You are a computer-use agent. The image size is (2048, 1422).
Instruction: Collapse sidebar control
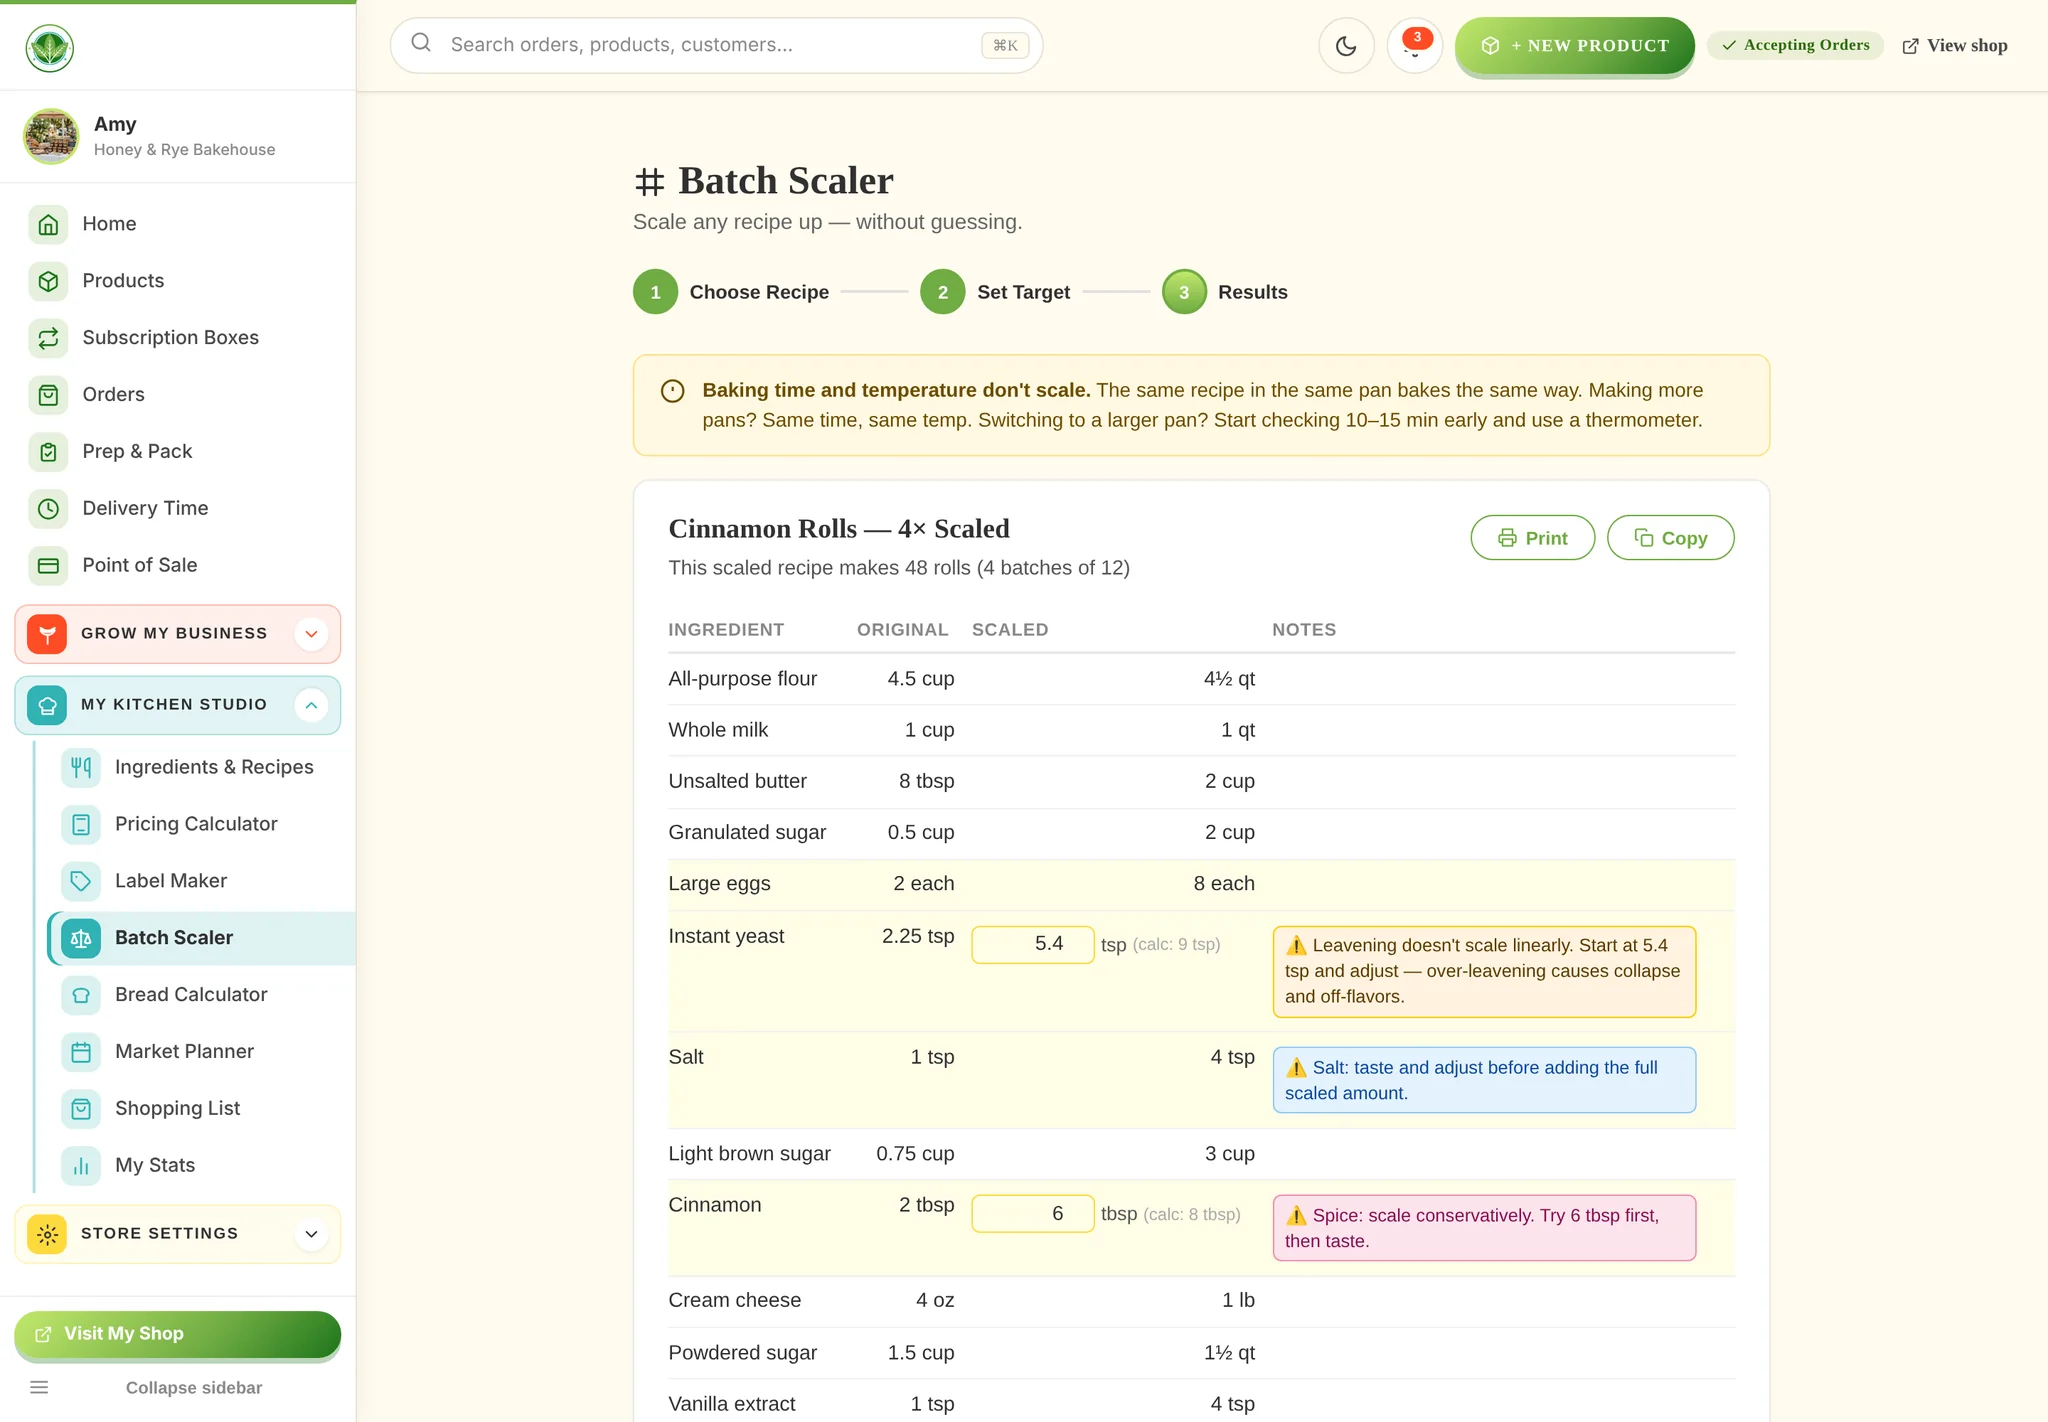coord(177,1388)
